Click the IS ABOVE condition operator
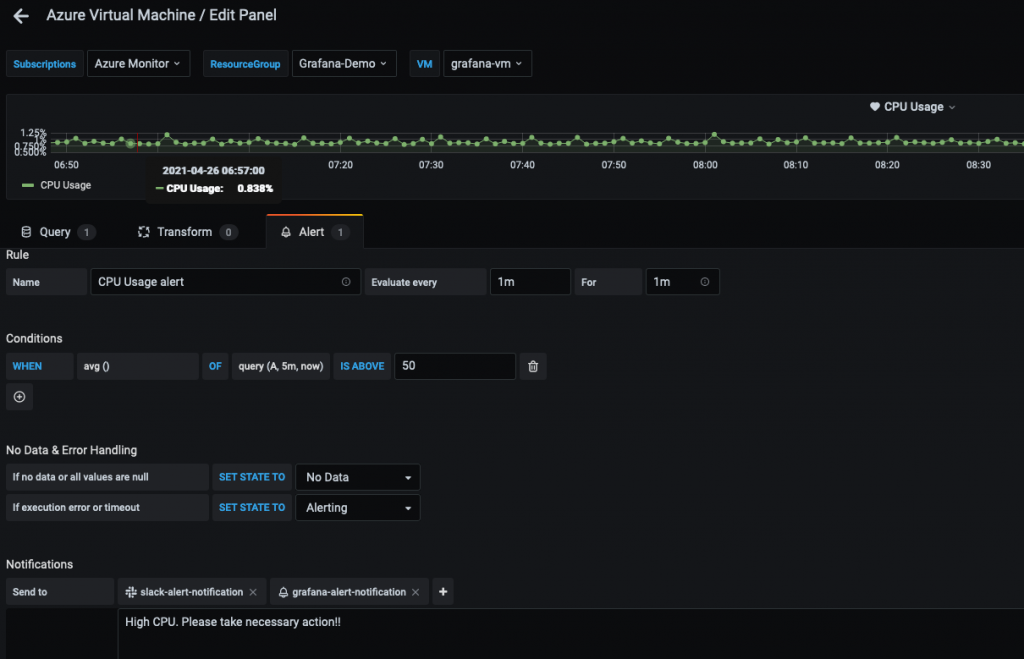1024x659 pixels. click(360, 366)
